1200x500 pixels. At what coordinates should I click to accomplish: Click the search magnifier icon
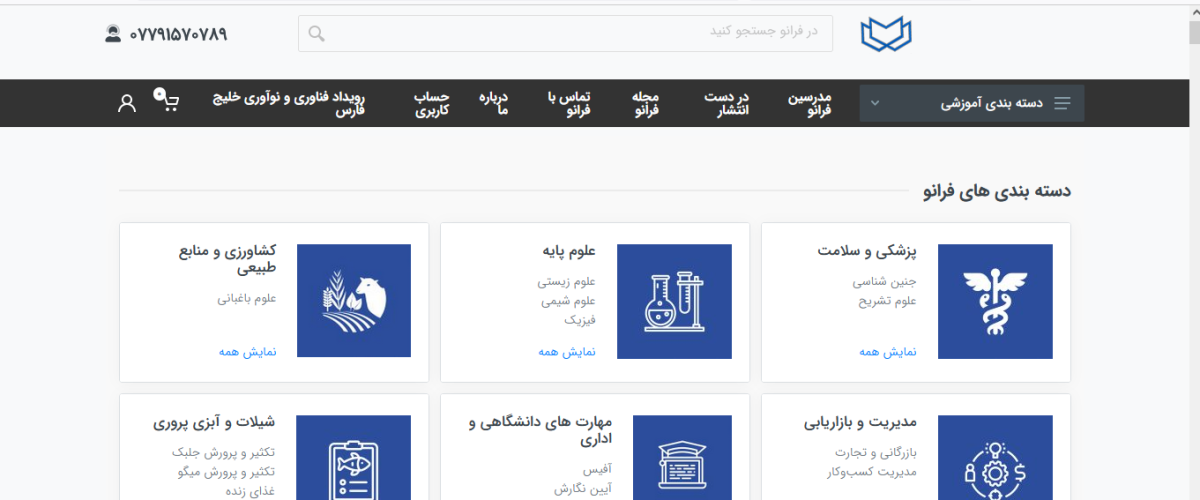coord(316,34)
